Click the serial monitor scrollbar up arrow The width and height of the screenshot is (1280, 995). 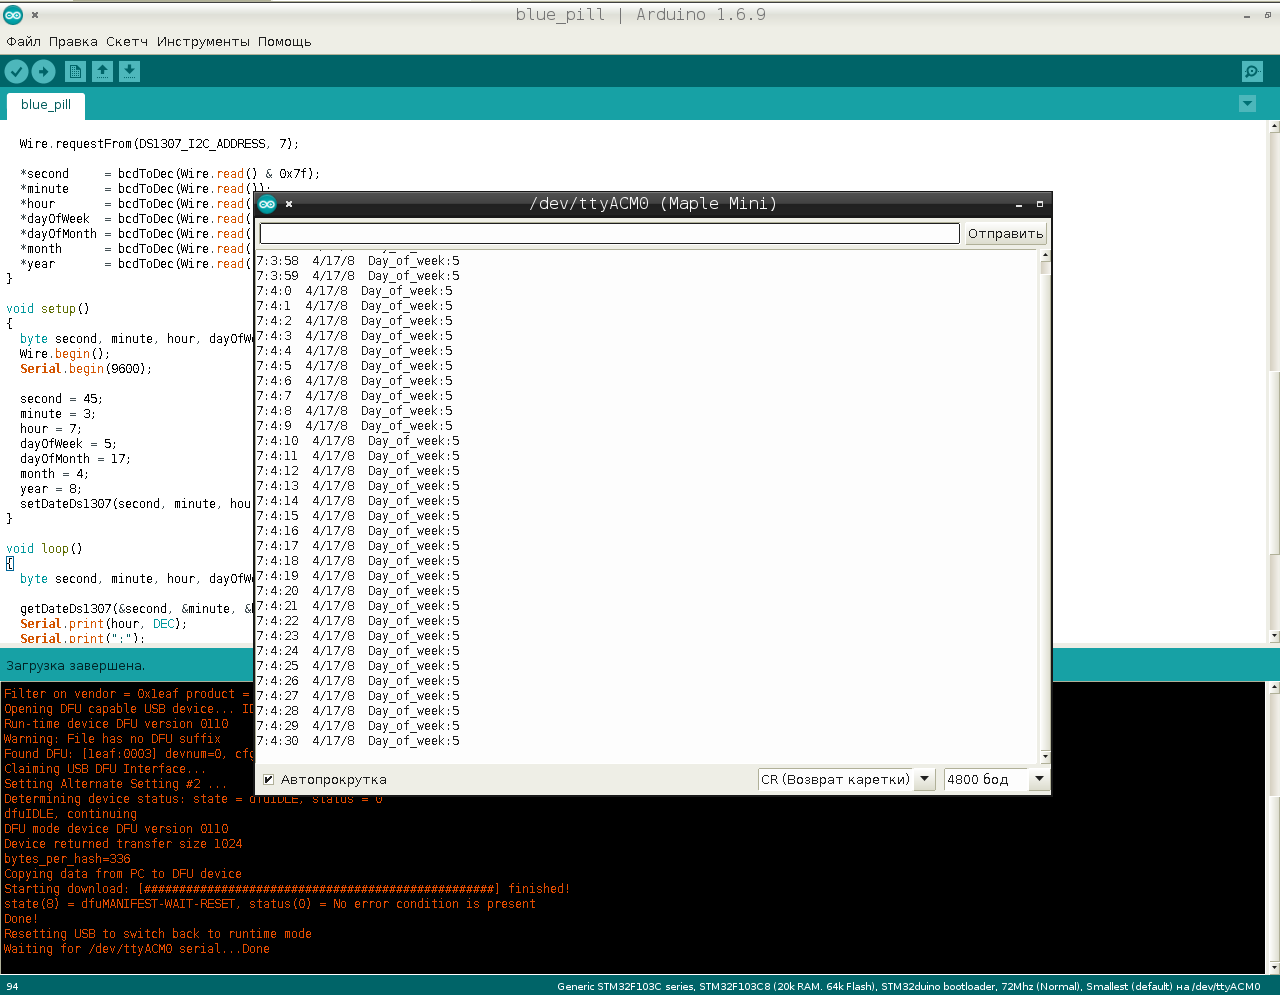pyautogui.click(x=1045, y=255)
